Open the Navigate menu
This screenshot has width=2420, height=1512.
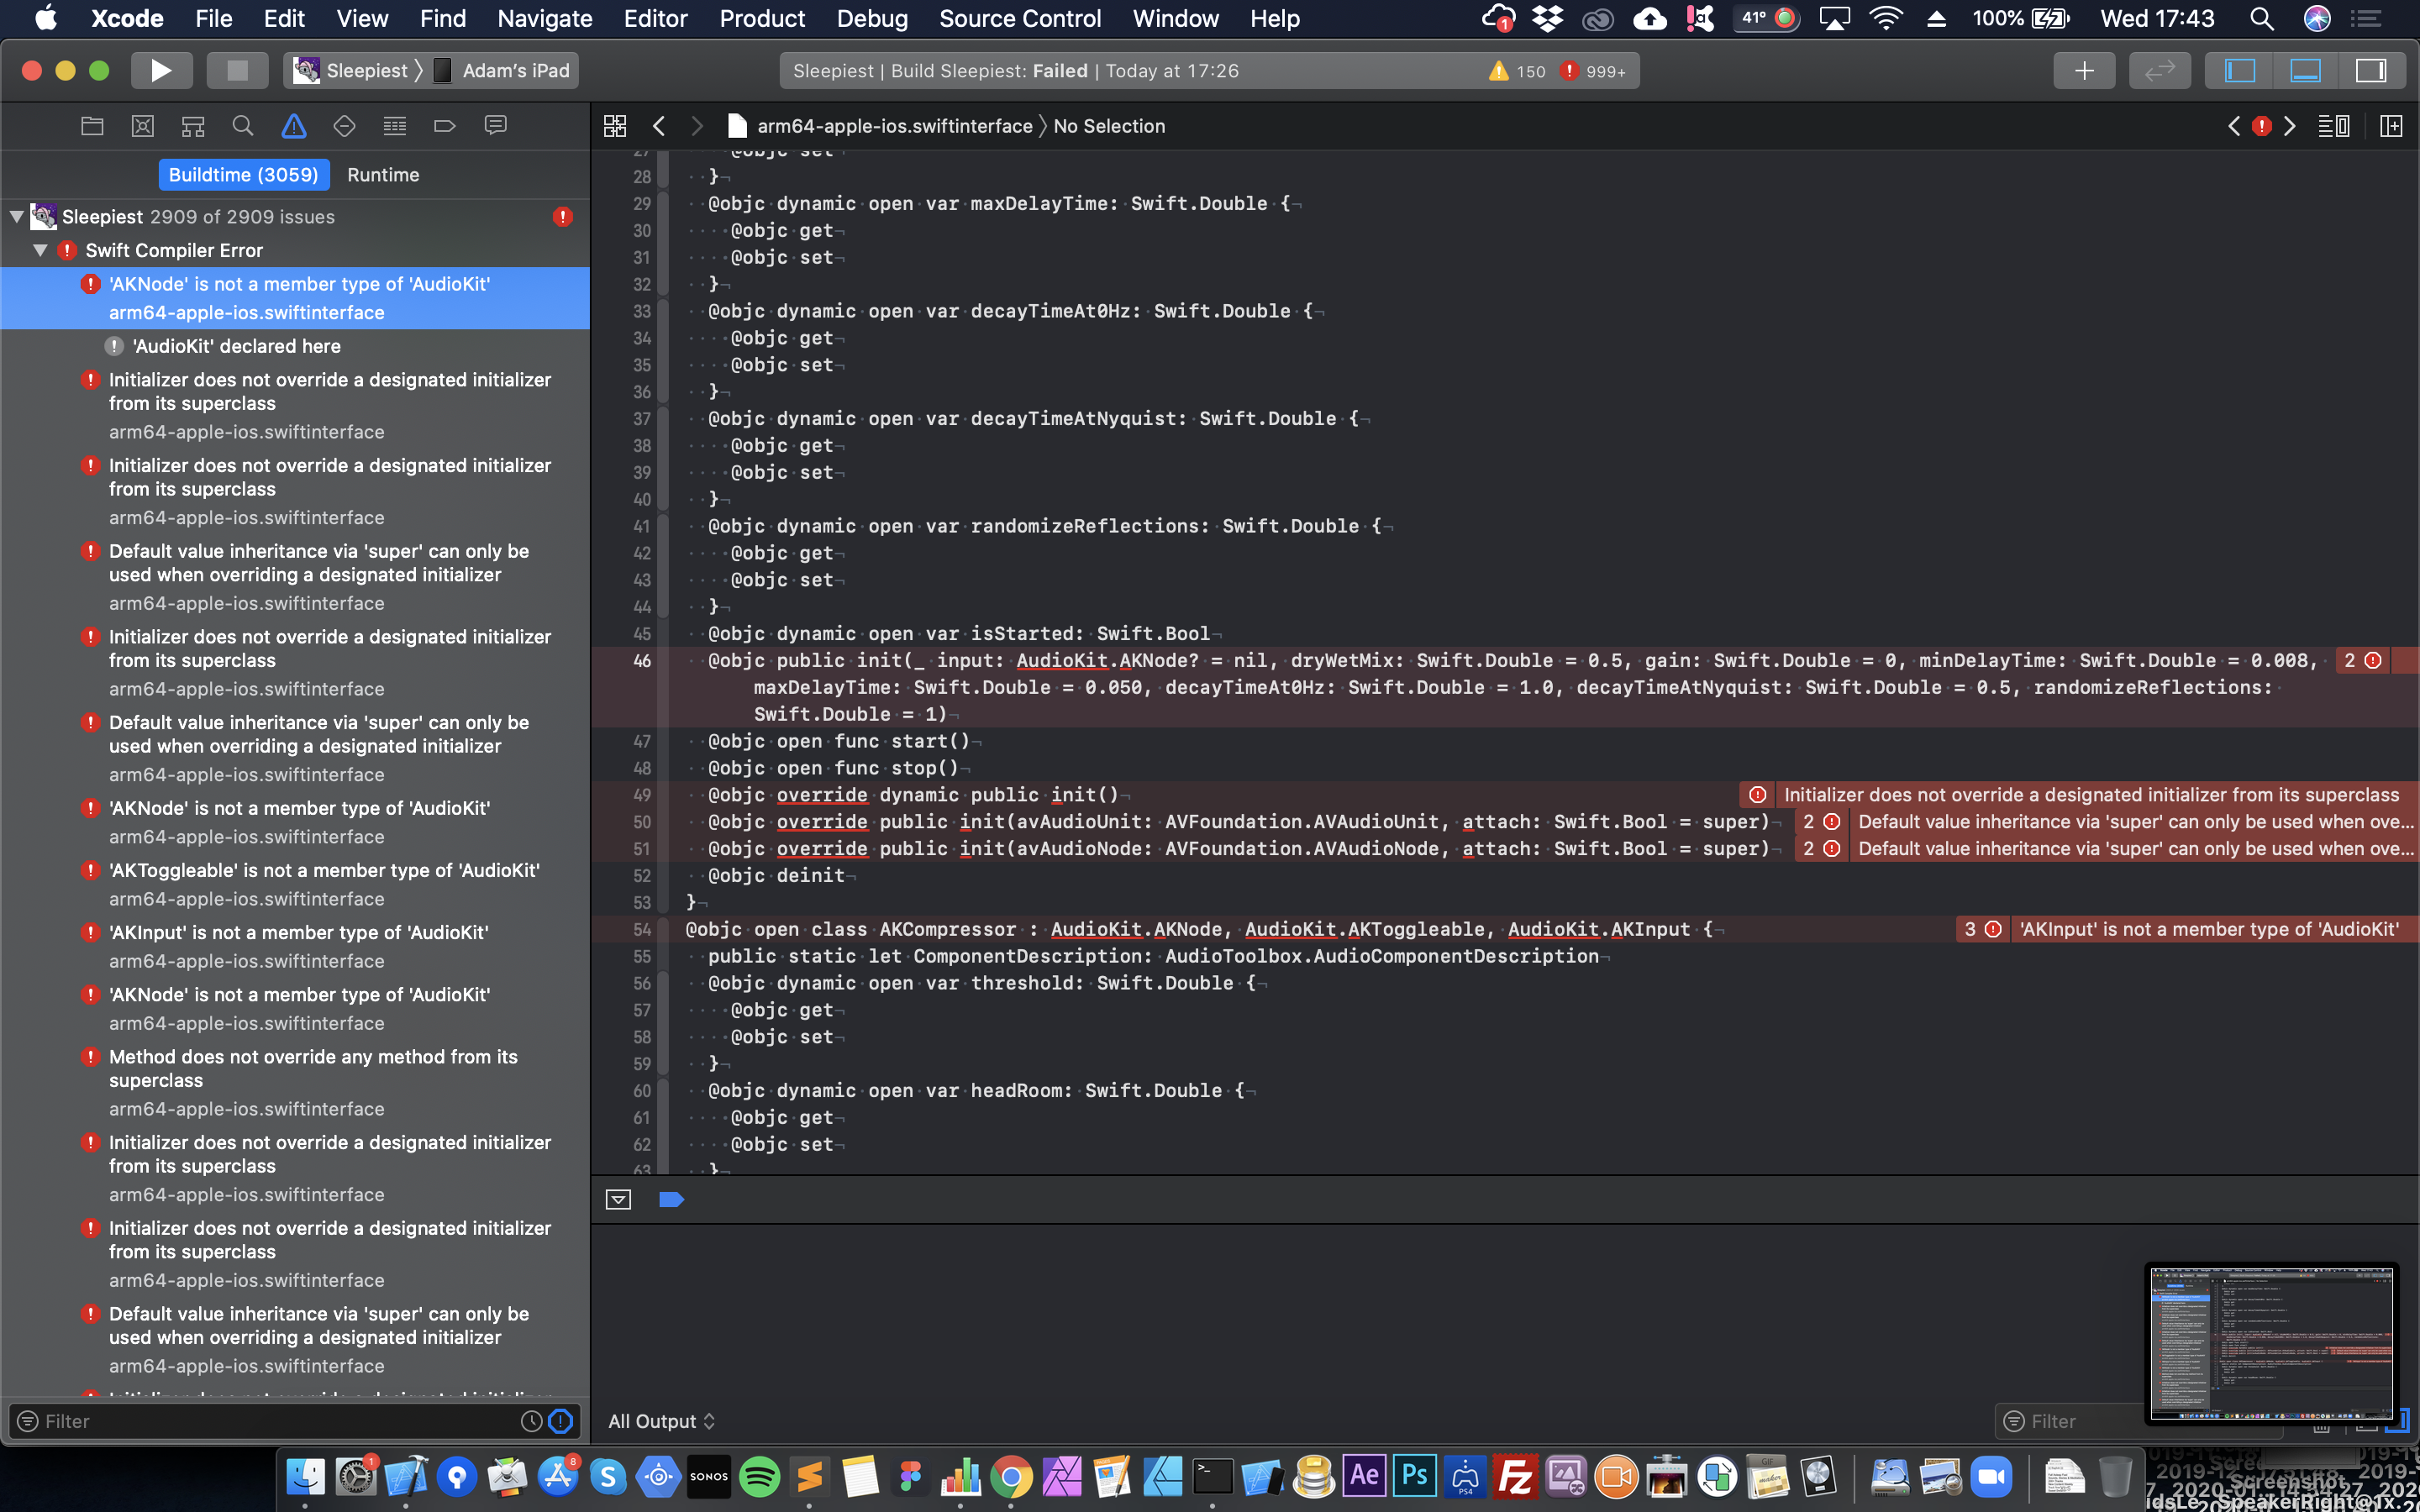tap(545, 18)
